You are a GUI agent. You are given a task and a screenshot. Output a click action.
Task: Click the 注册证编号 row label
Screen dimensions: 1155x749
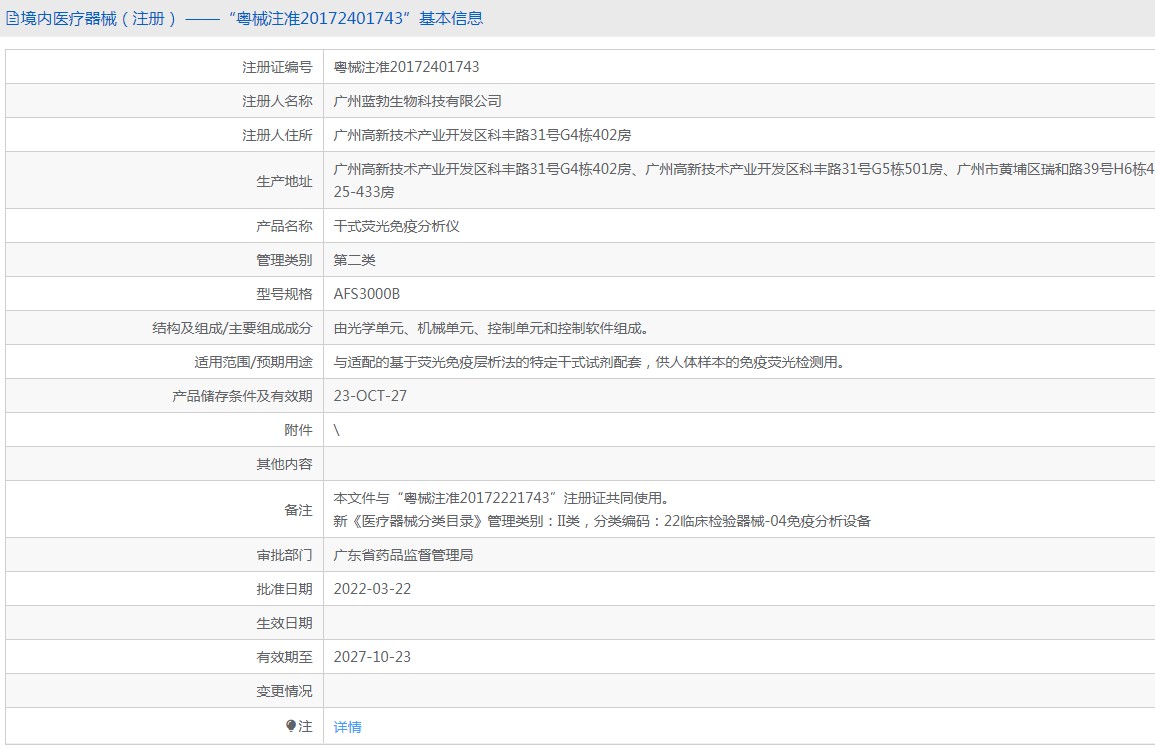pos(277,67)
